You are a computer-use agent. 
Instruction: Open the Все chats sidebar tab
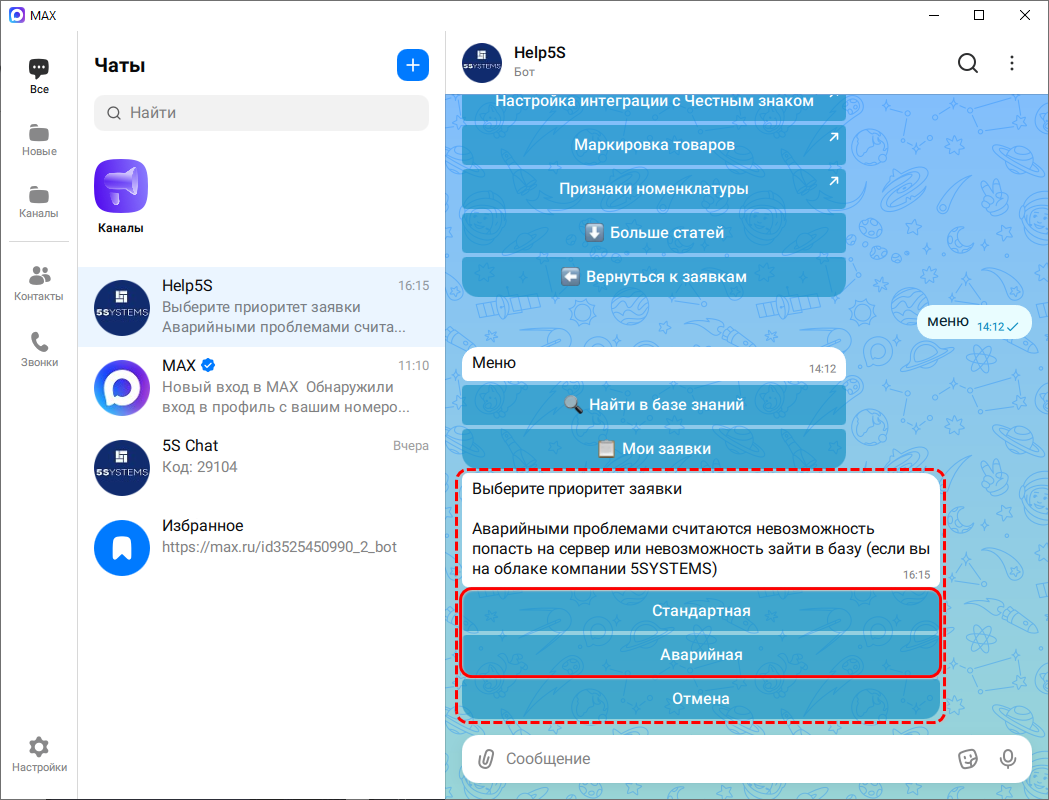[x=39, y=77]
